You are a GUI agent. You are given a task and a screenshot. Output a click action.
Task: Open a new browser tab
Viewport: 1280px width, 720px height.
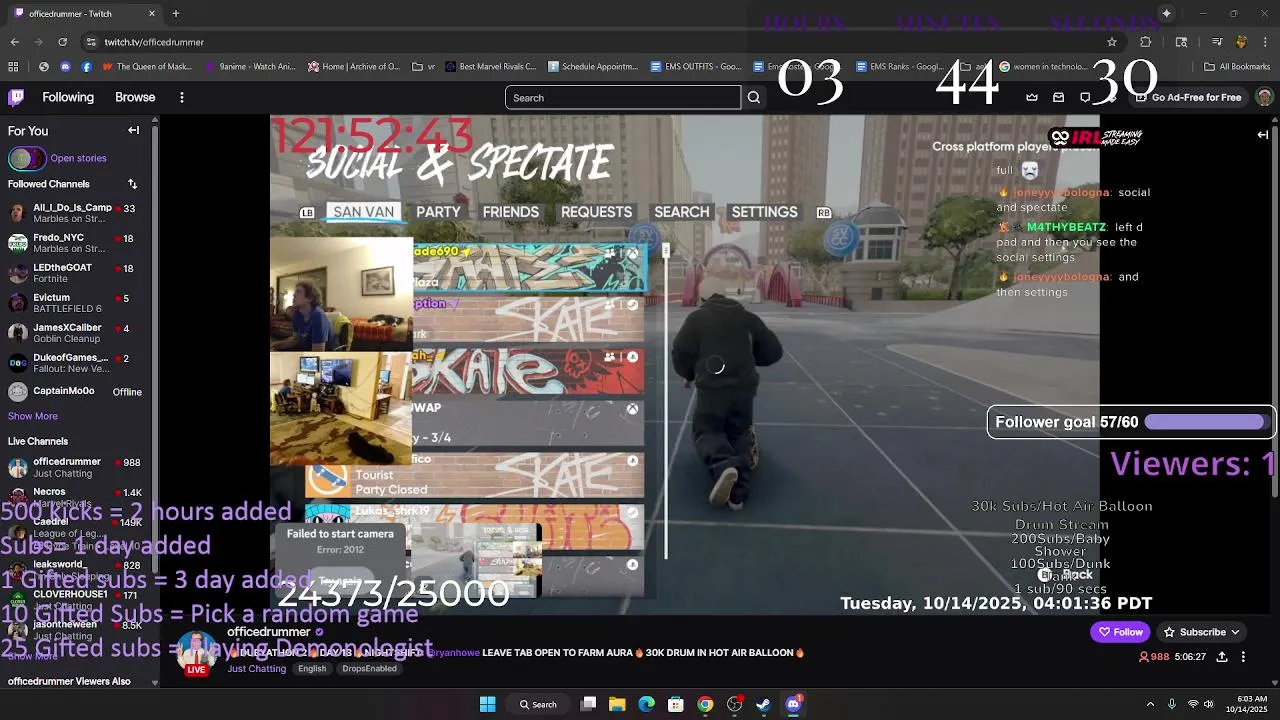tap(176, 14)
